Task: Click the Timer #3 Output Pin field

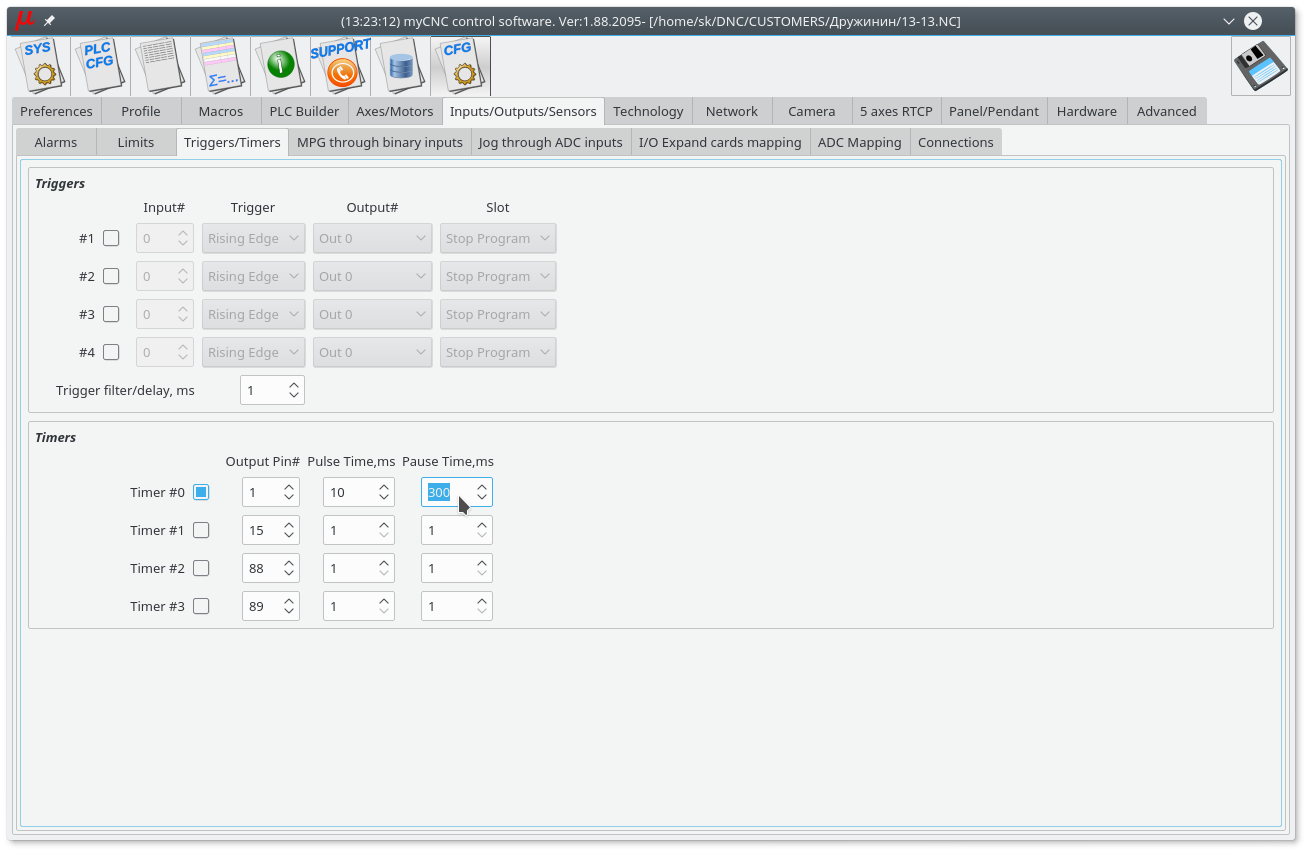Action: click(x=271, y=606)
